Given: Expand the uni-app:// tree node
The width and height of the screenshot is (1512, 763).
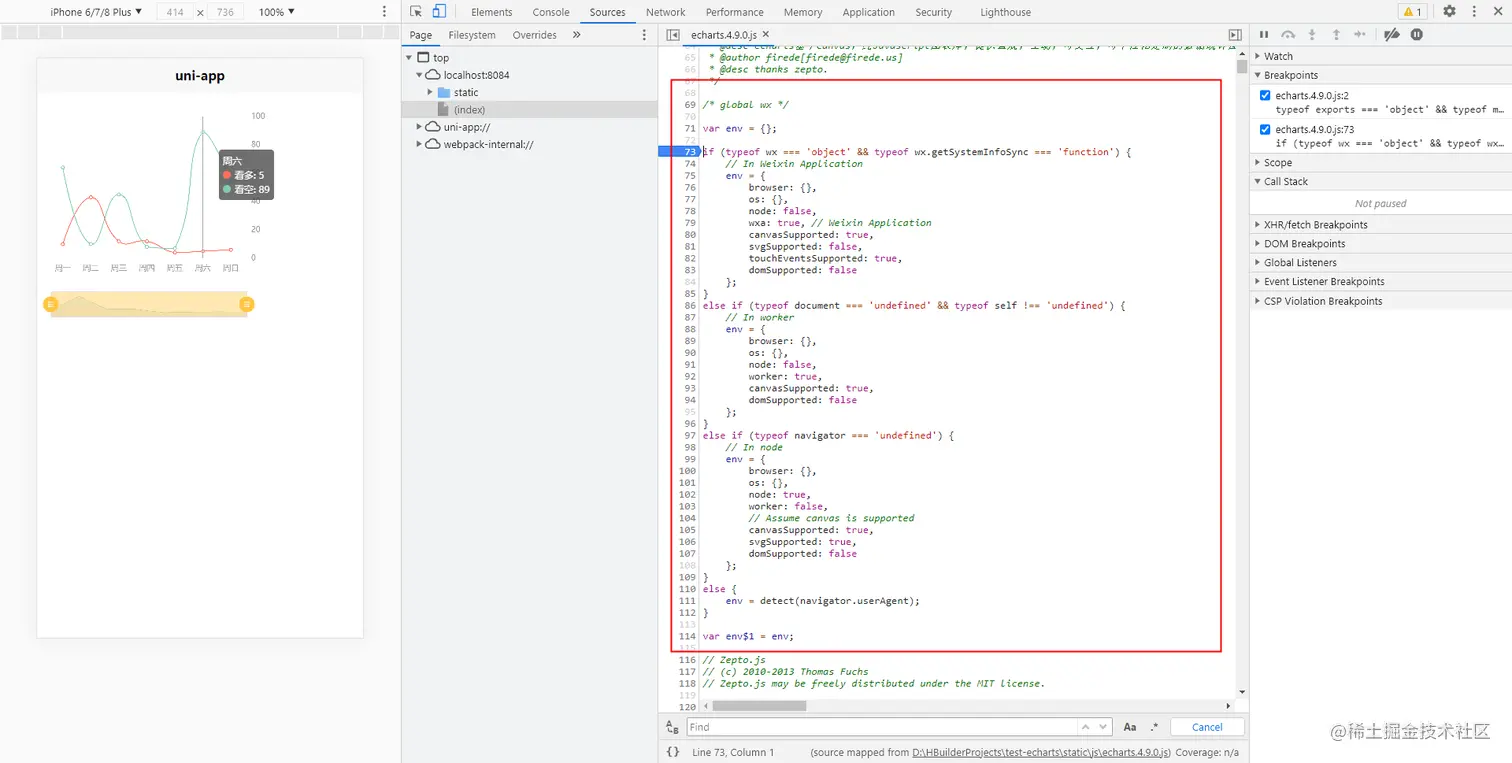Looking at the screenshot, I should 420,127.
